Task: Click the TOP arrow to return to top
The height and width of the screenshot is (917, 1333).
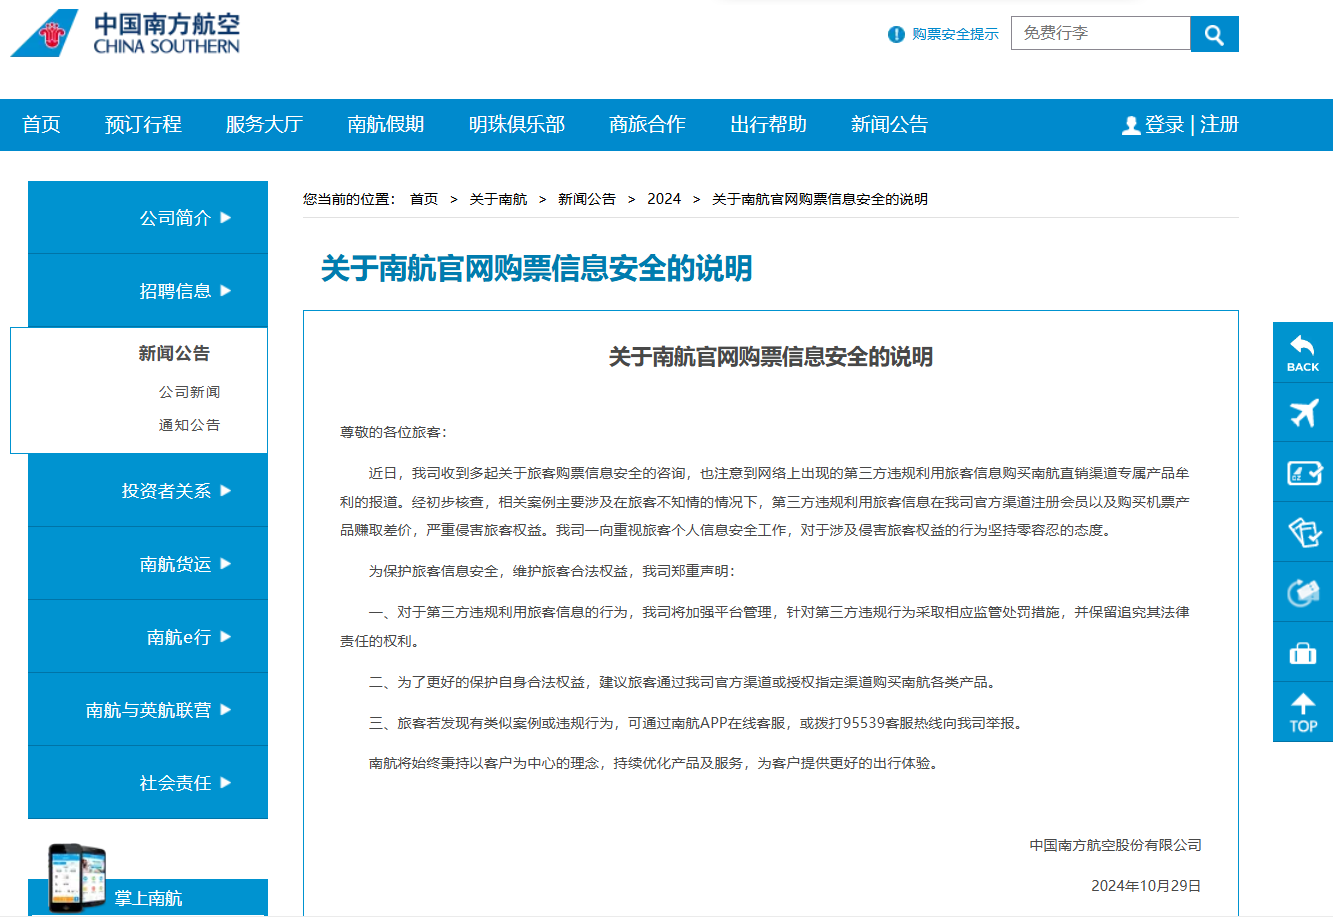Action: point(1302,712)
